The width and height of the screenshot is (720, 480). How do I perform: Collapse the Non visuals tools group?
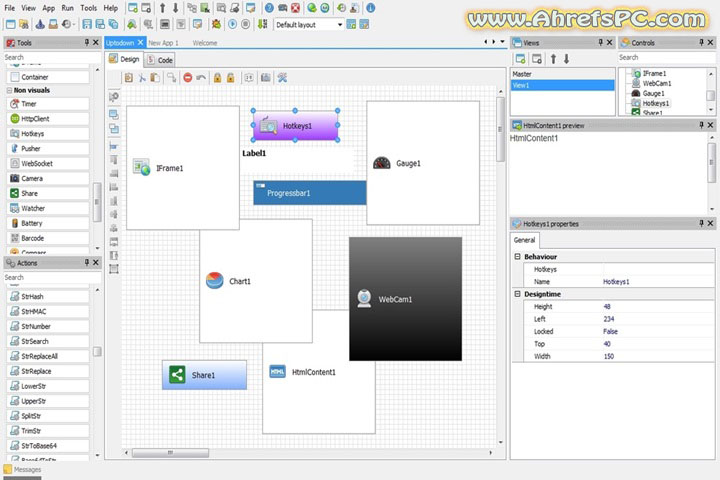click(9, 90)
